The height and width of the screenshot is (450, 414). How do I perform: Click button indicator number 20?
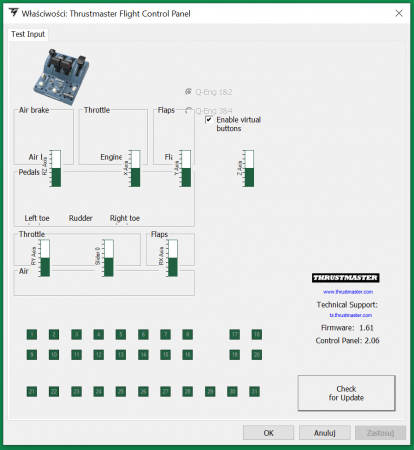coord(257,355)
